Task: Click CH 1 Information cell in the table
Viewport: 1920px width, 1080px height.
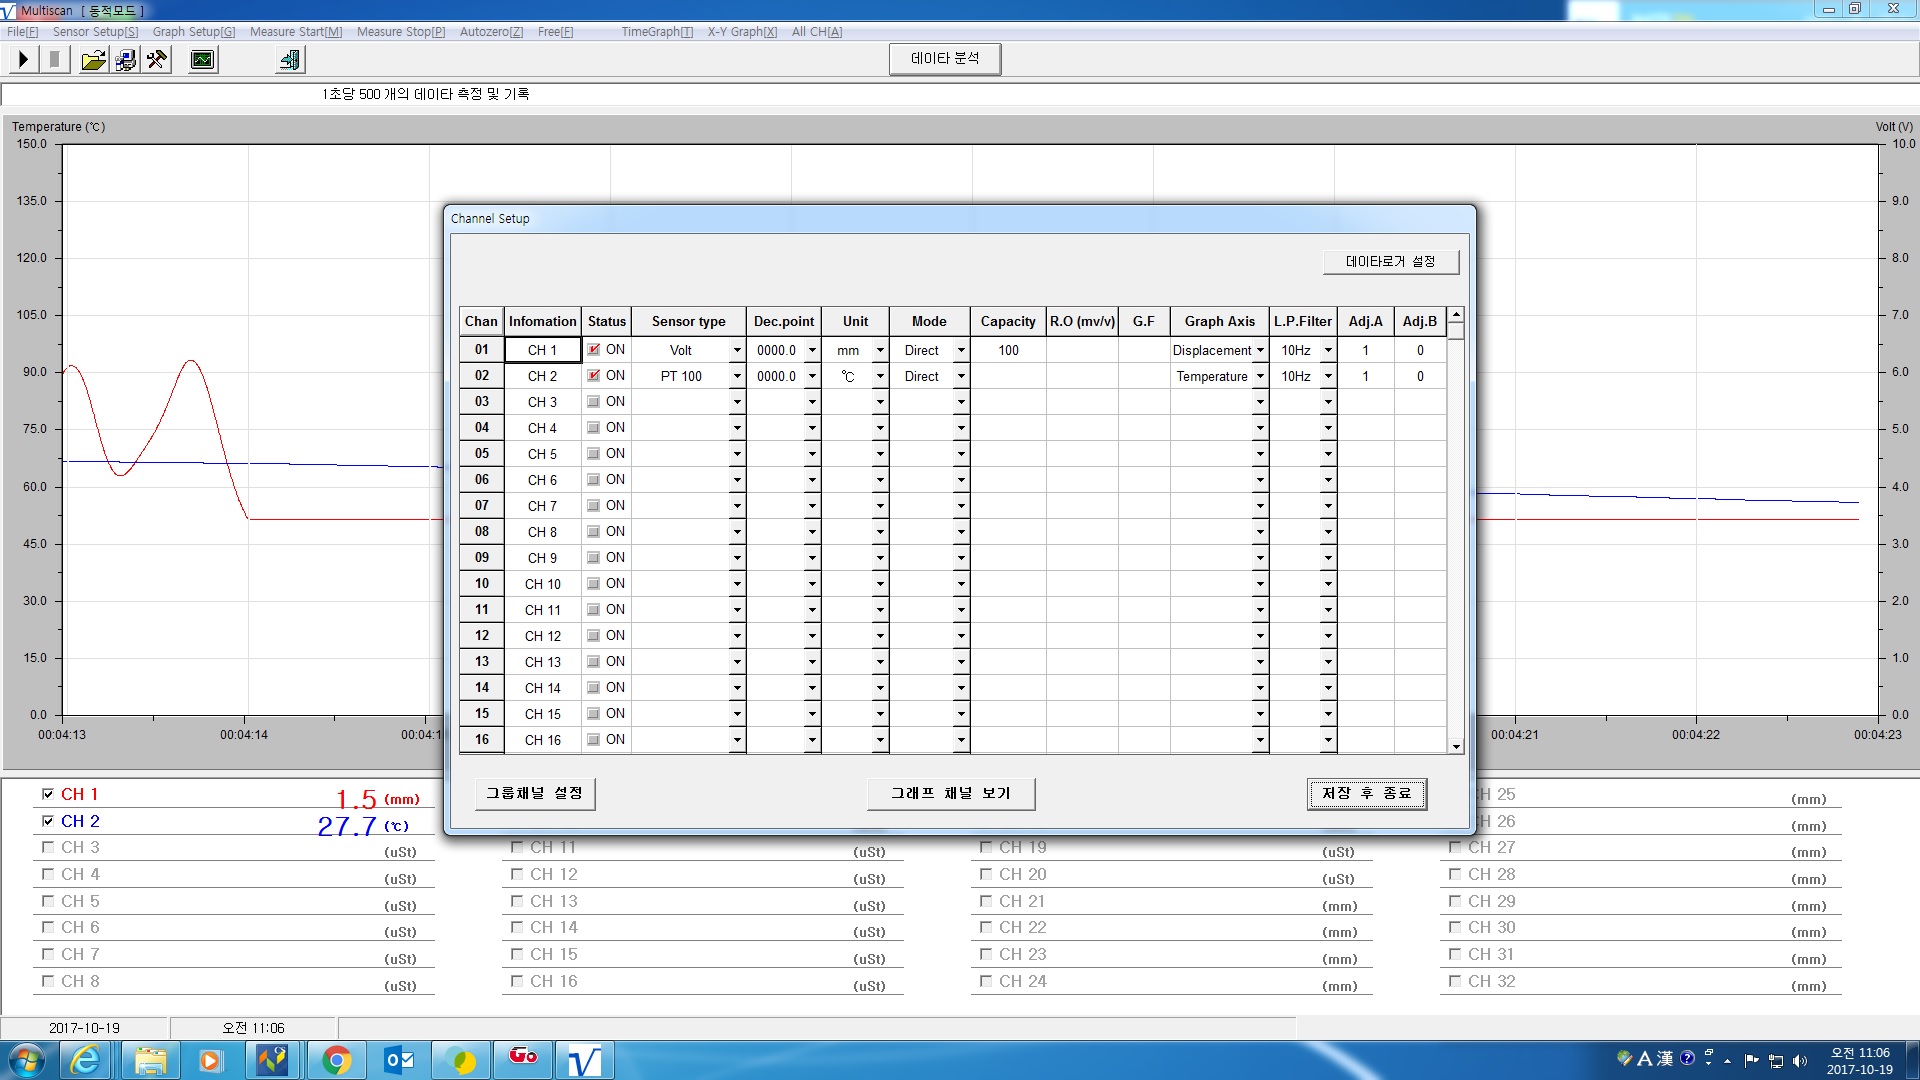Action: (542, 350)
